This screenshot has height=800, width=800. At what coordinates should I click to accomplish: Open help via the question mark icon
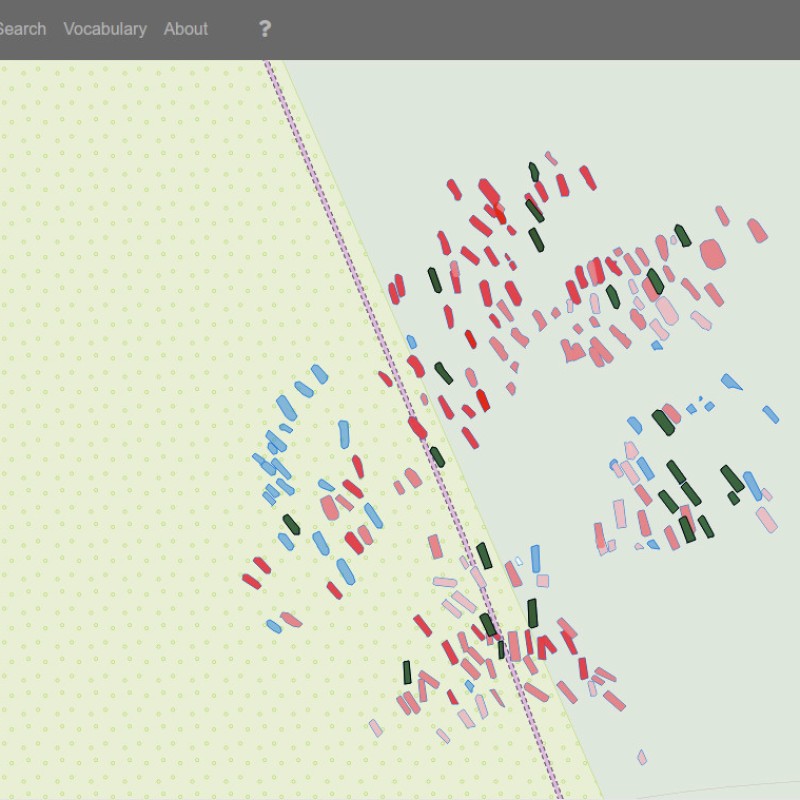[264, 29]
